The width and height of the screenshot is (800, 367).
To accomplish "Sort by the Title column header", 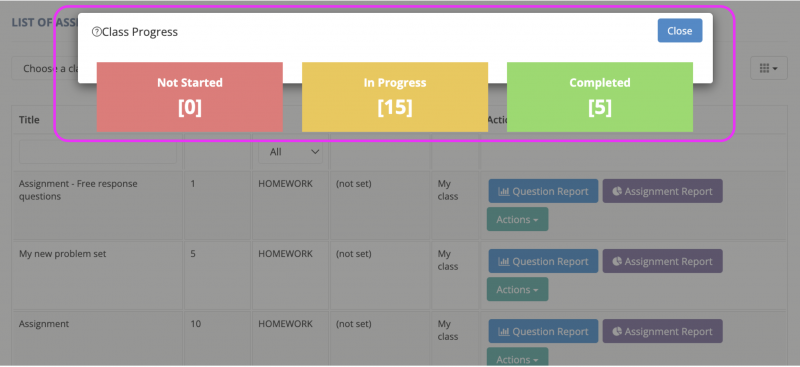I will pyautogui.click(x=29, y=120).
